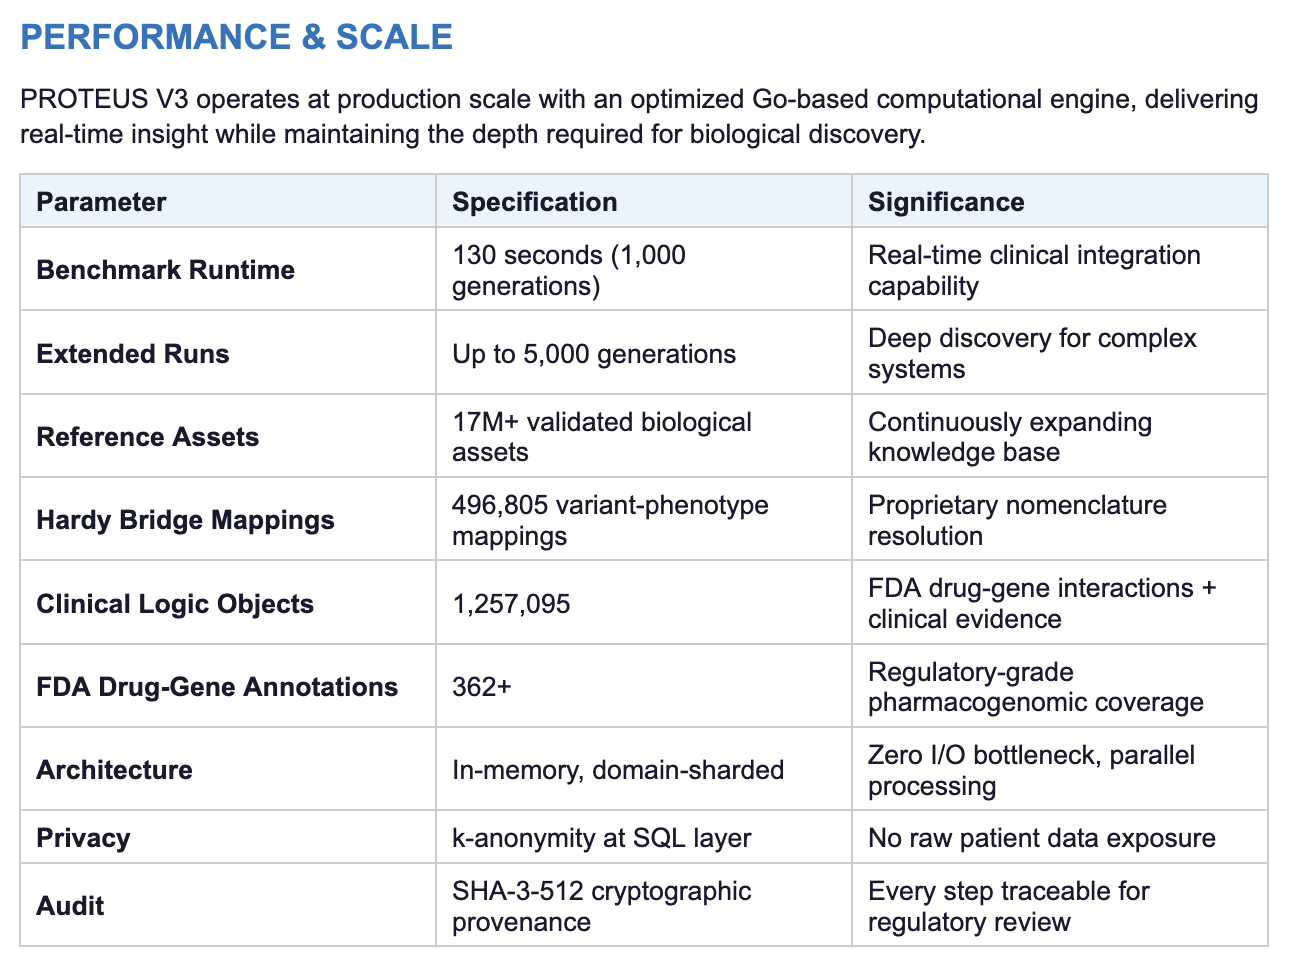Image resolution: width=1294 pixels, height=976 pixels.
Task: Select the Significance column header
Action: click(945, 202)
